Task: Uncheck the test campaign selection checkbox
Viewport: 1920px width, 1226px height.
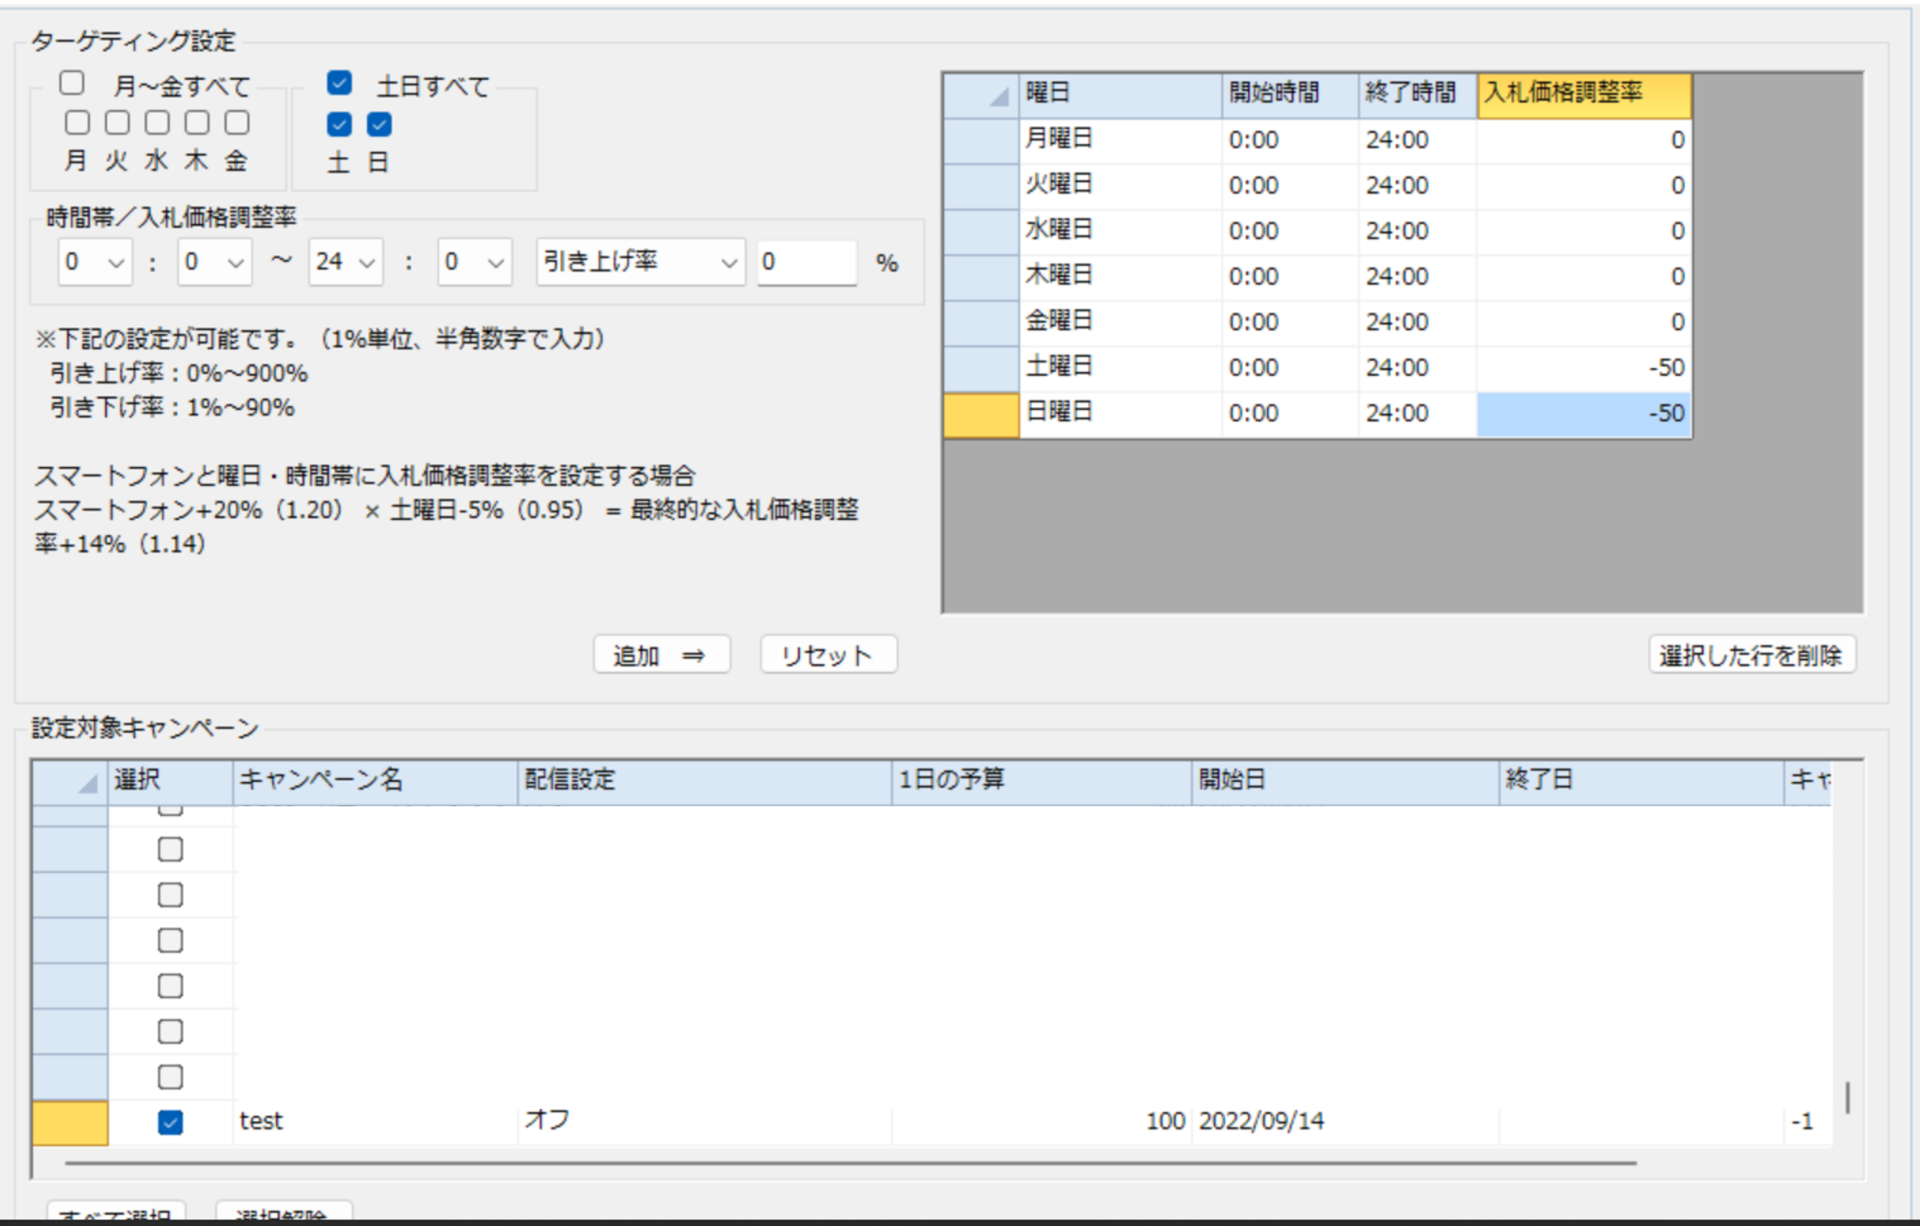Action: [x=171, y=1122]
